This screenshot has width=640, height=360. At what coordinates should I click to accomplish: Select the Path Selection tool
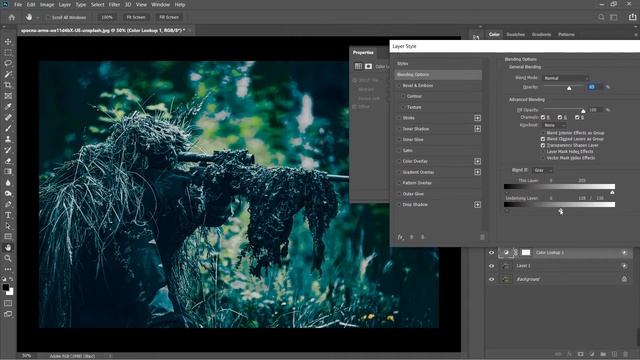tap(8, 226)
